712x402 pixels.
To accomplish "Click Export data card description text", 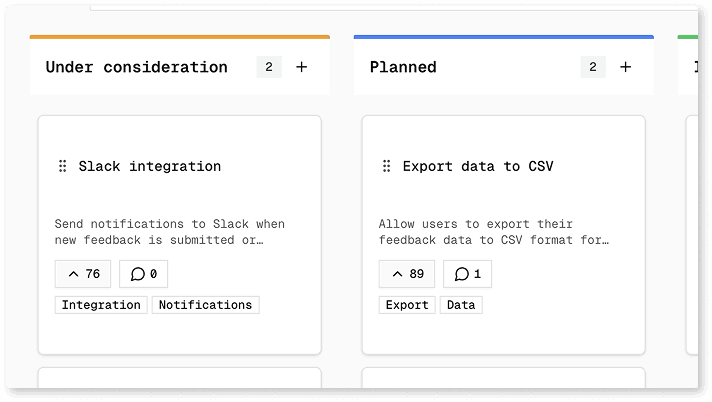I will (493, 232).
